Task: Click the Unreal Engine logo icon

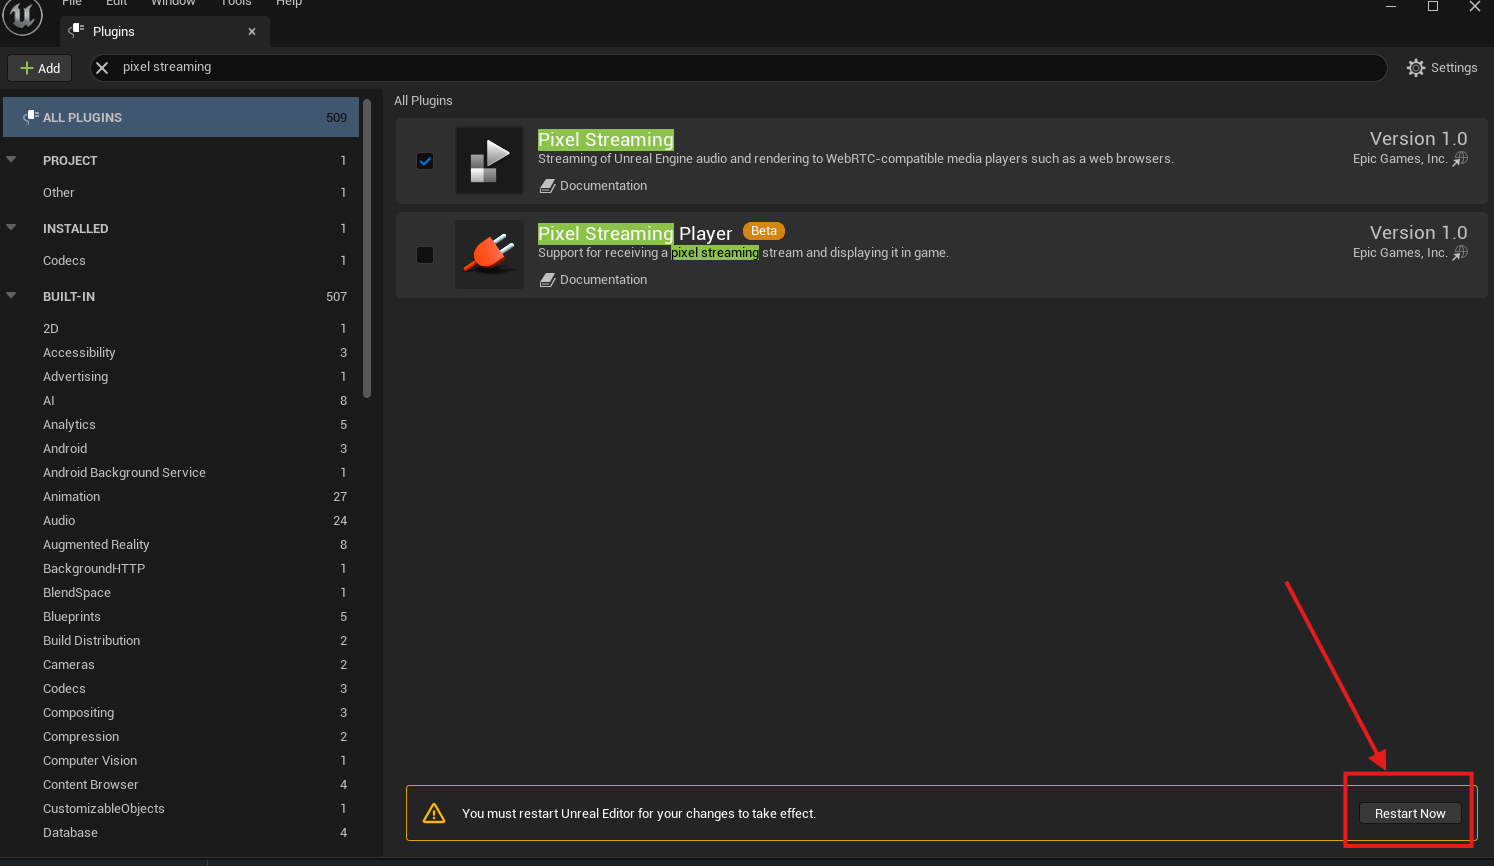Action: 22,16
